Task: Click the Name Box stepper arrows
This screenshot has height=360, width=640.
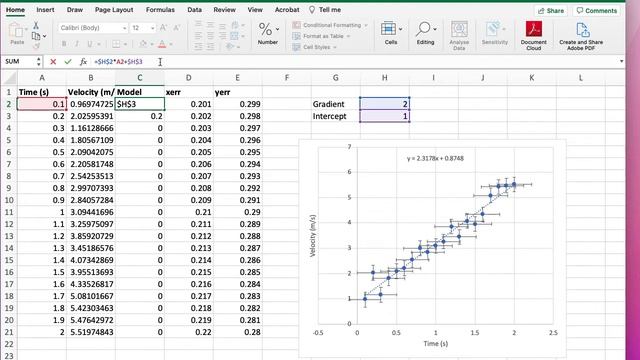Action: [x=39, y=62]
